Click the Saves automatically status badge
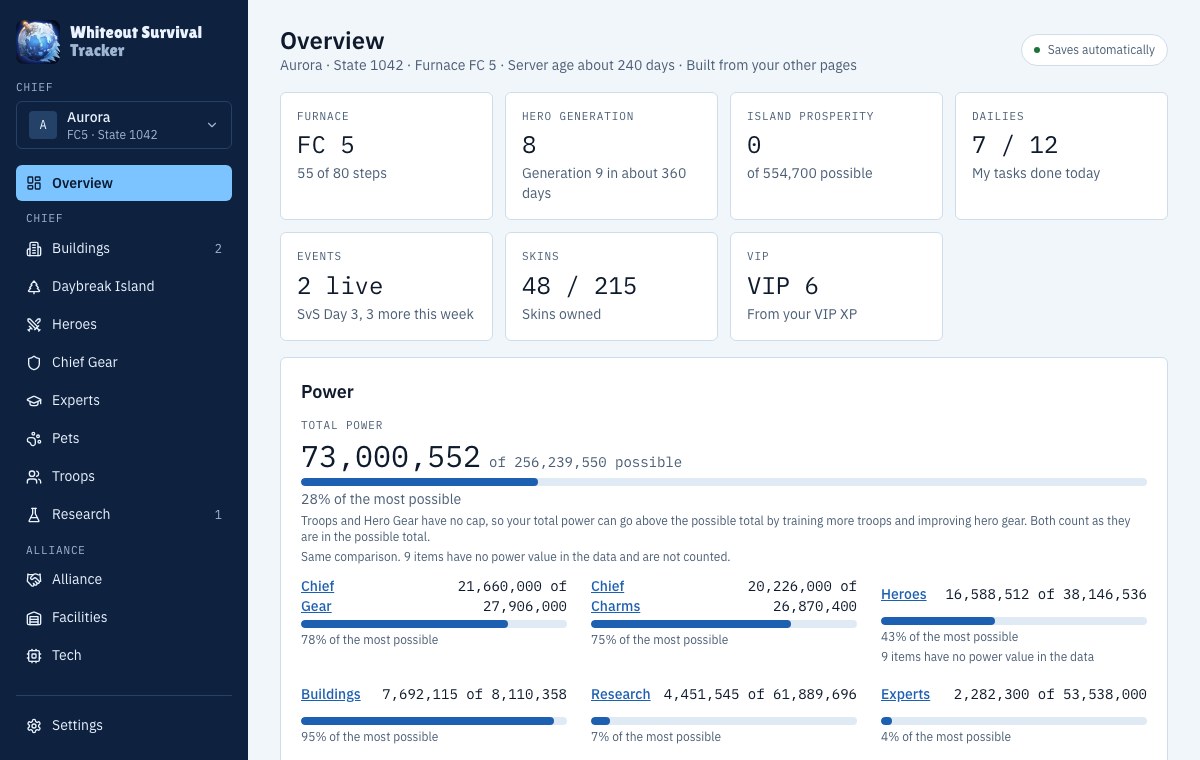This screenshot has height=760, width=1200. 1094,50
